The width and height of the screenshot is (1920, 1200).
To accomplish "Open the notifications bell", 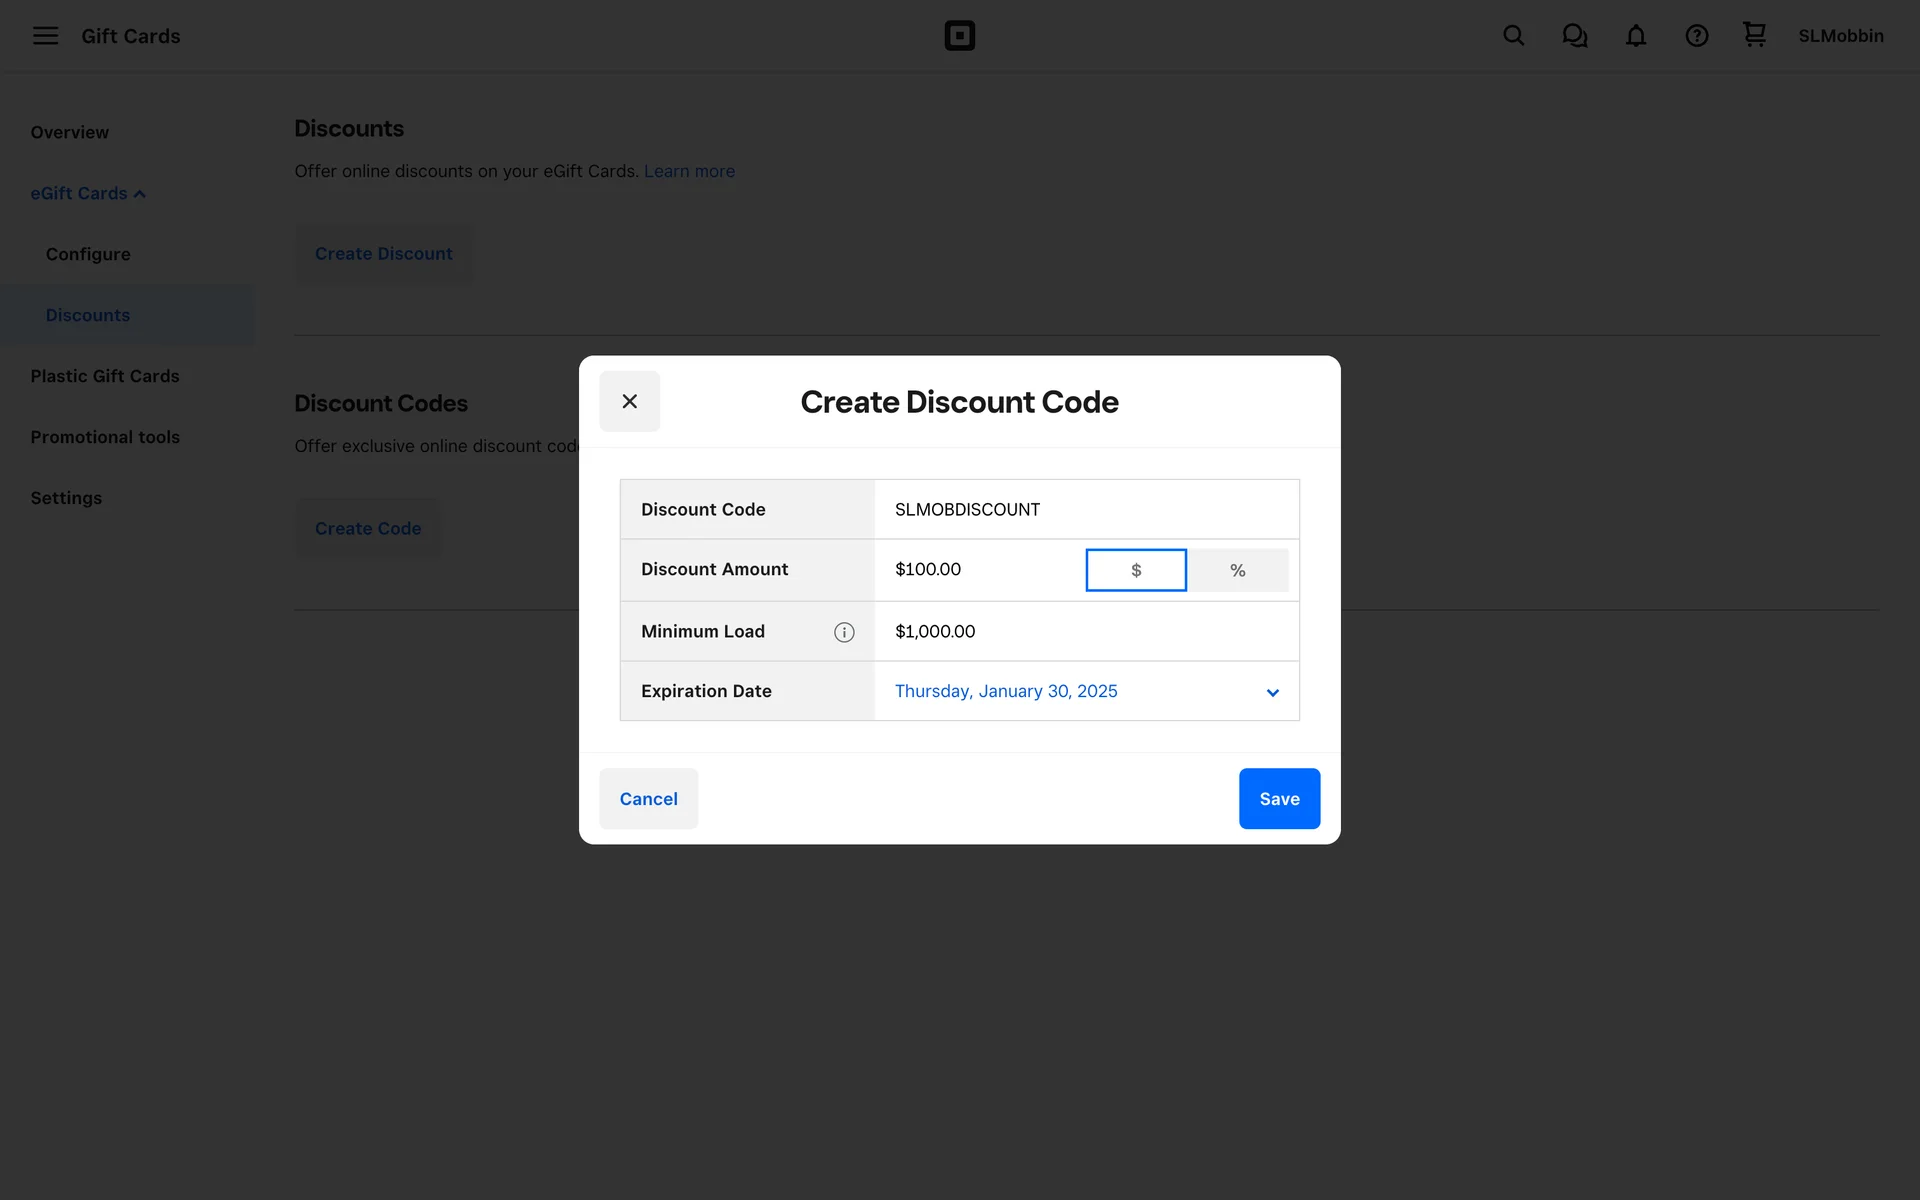I will [1635, 36].
